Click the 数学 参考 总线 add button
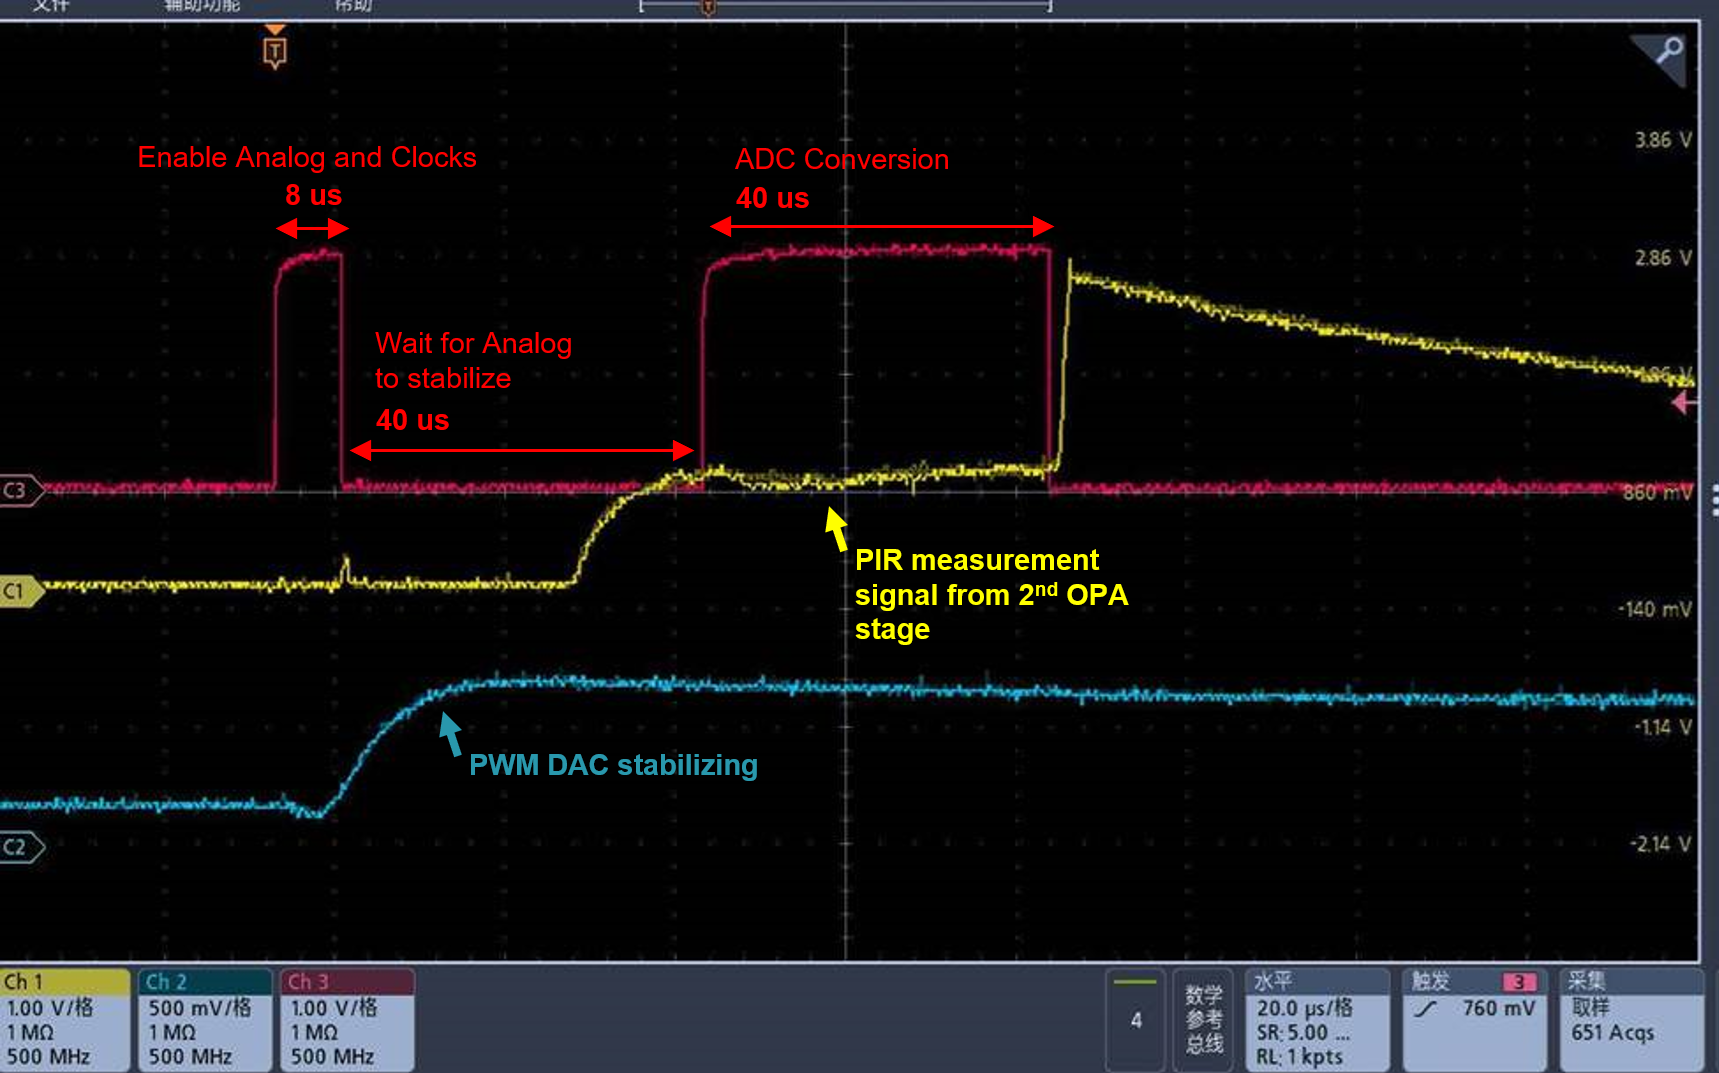 (1203, 1019)
